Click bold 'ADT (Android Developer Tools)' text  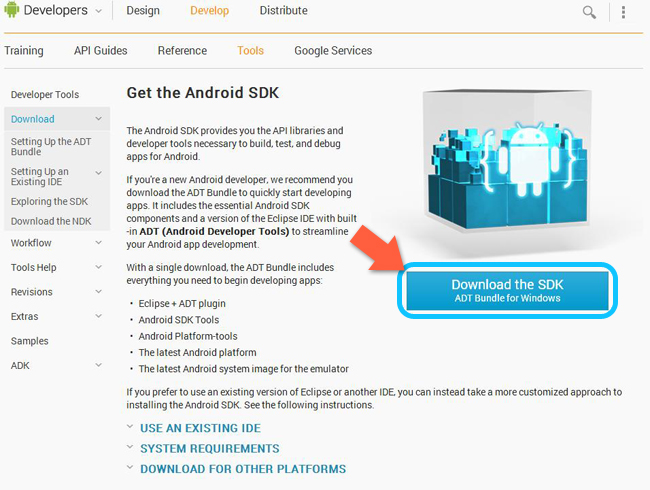pos(214,231)
